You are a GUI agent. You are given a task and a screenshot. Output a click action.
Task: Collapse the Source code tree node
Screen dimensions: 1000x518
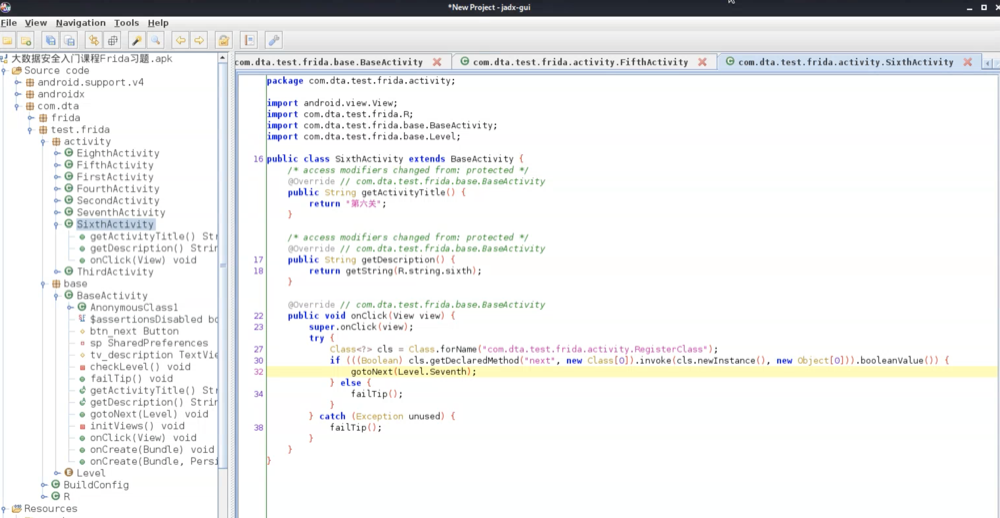4,71
